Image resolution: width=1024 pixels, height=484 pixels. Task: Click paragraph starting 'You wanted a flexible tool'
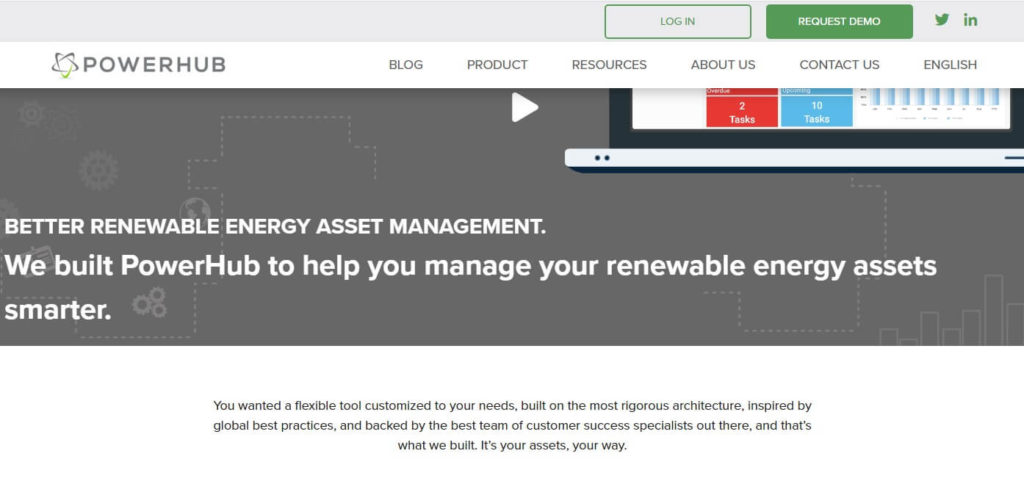[512, 427]
